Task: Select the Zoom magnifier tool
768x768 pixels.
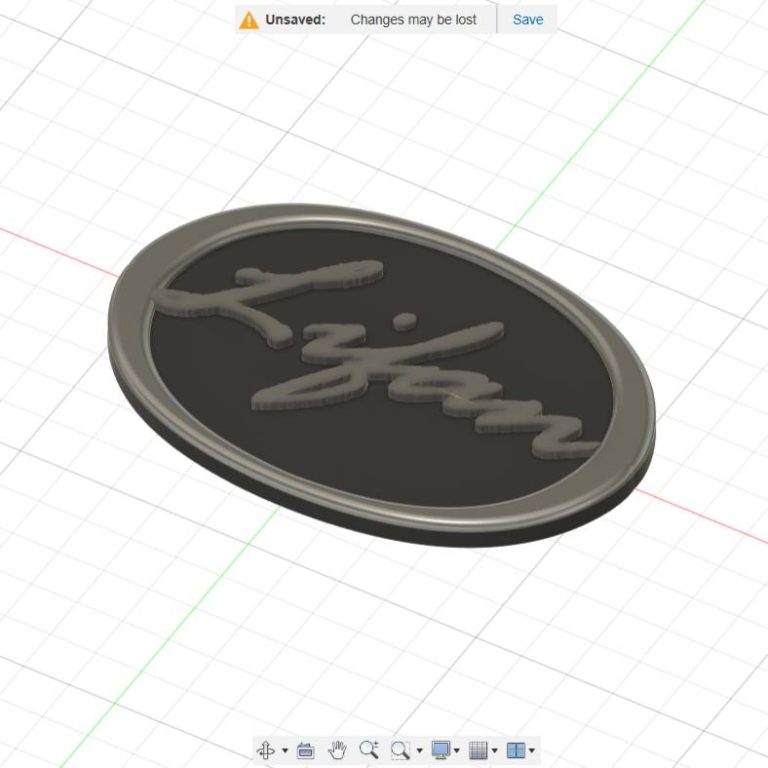Action: pyautogui.click(x=369, y=749)
